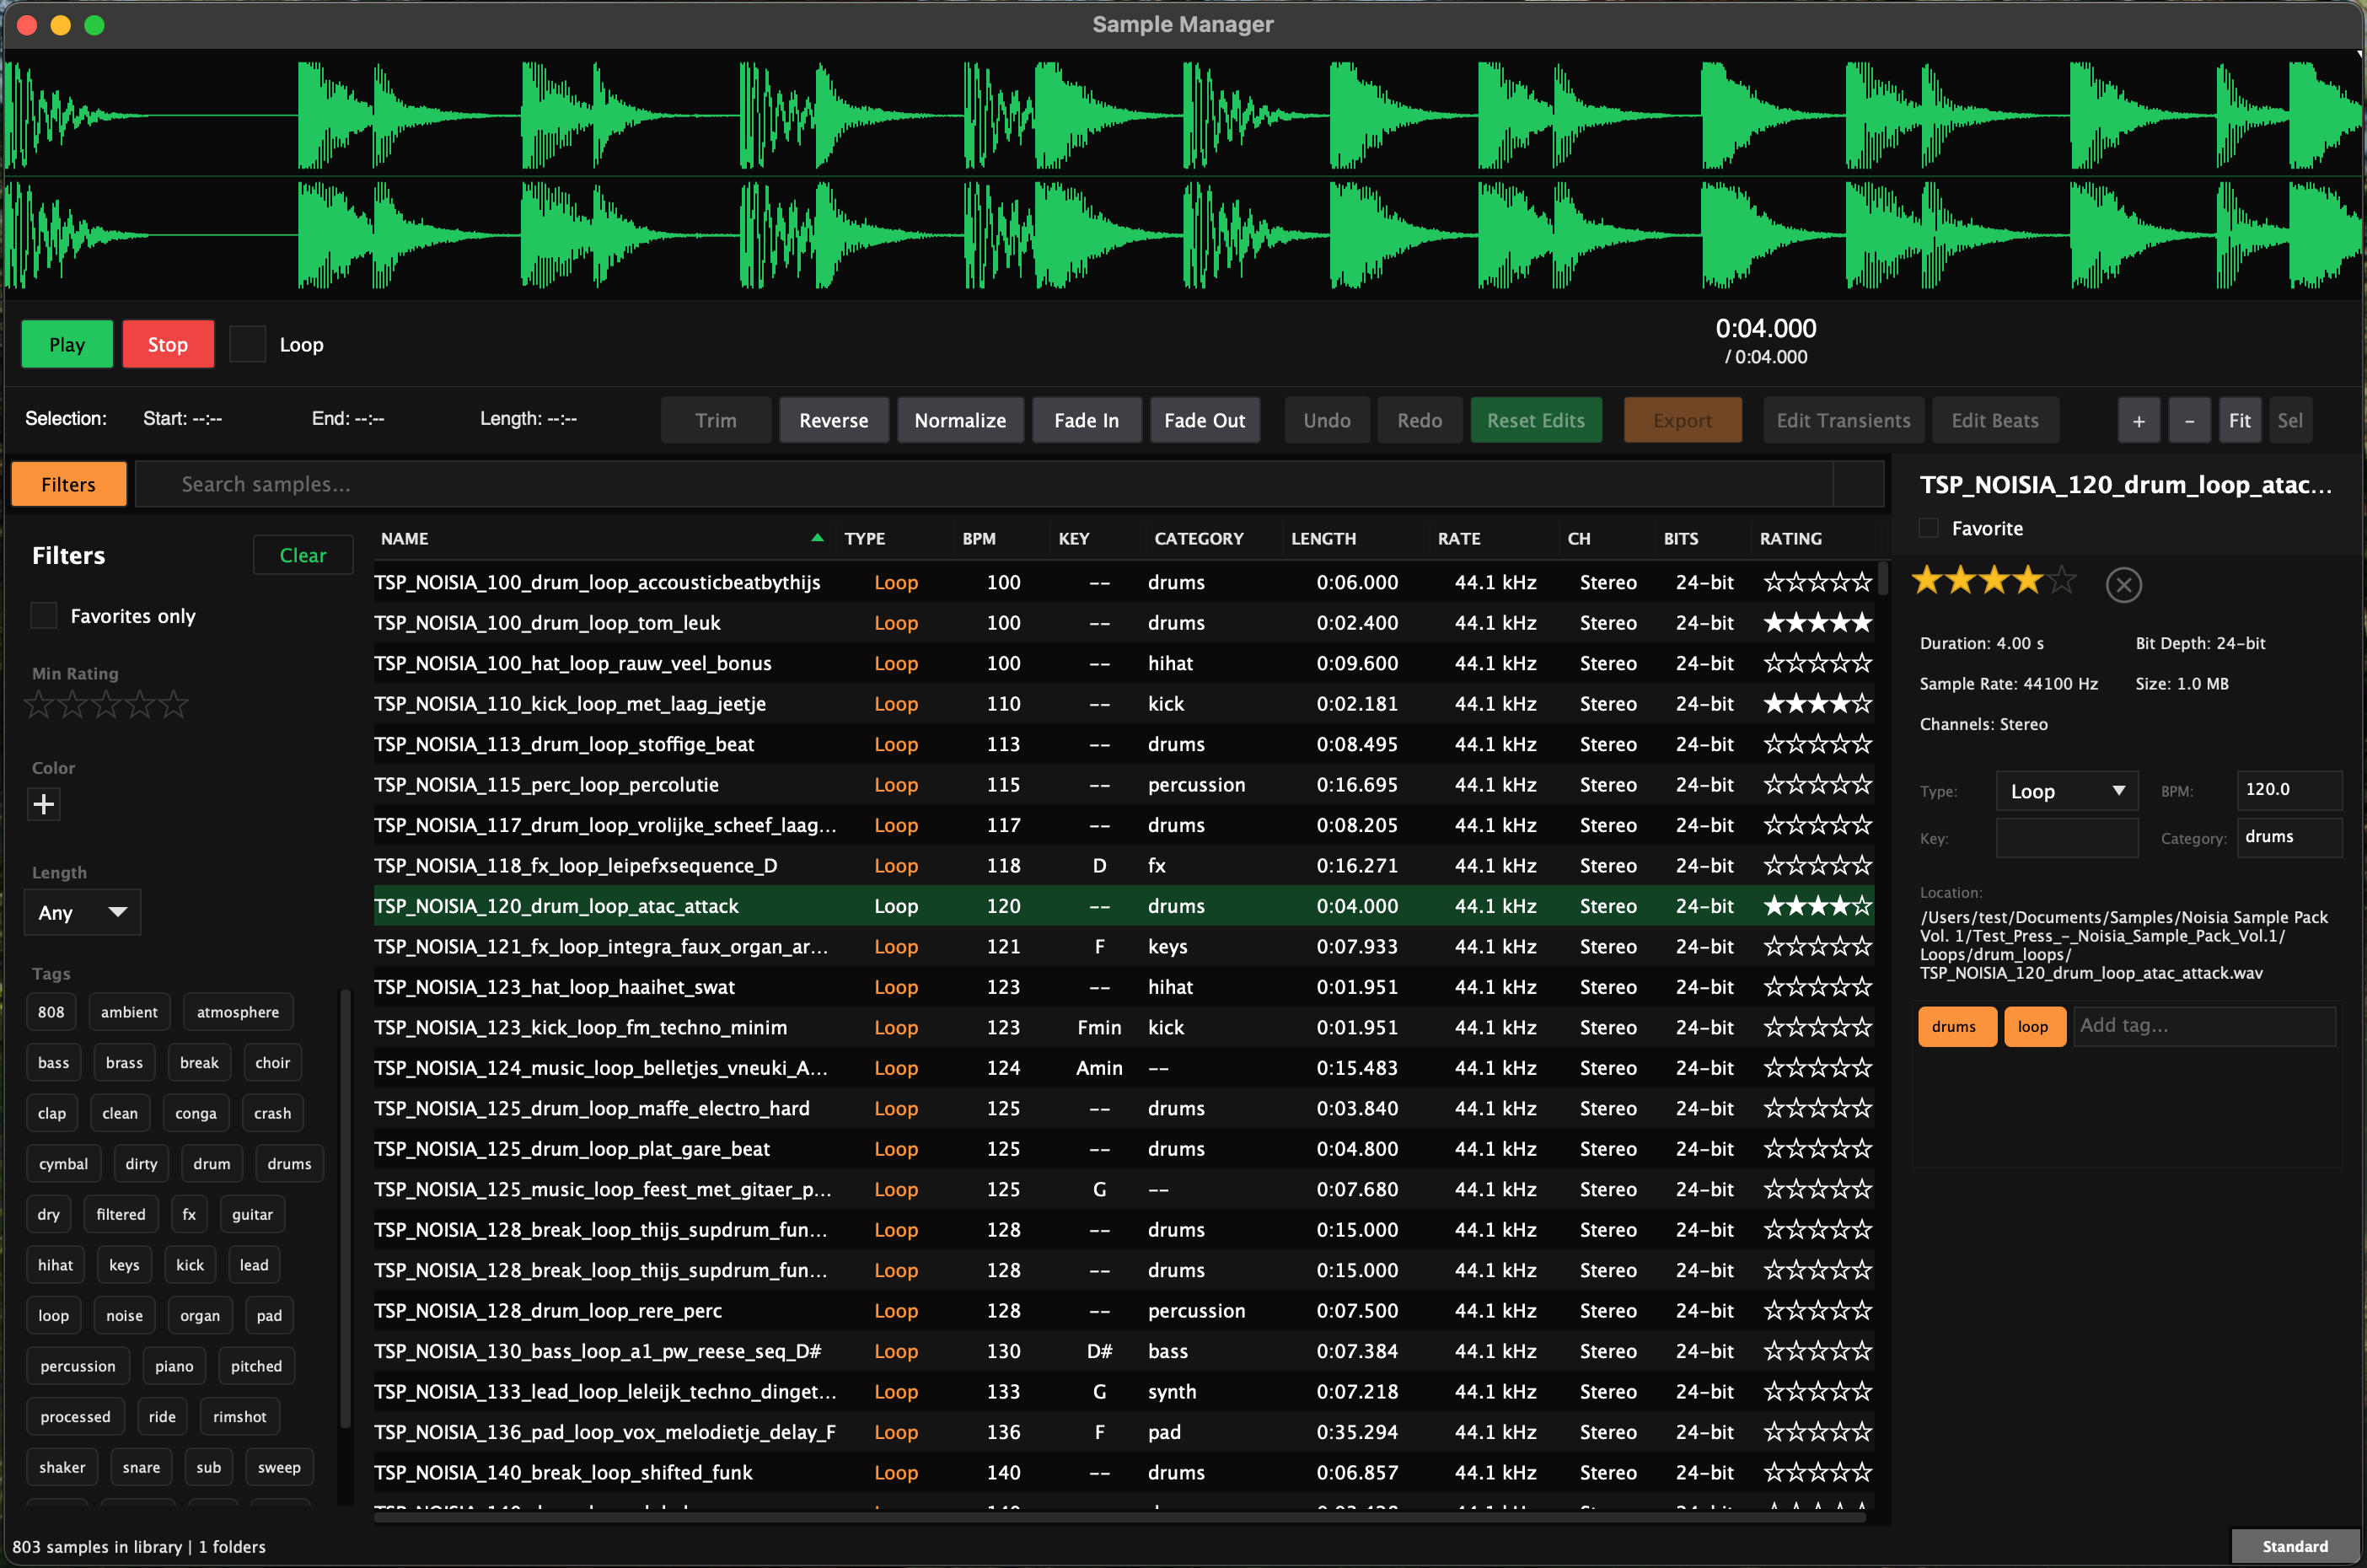This screenshot has width=2367, height=1568.
Task: Set minimum rating to three stars
Action: pyautogui.click(x=106, y=705)
